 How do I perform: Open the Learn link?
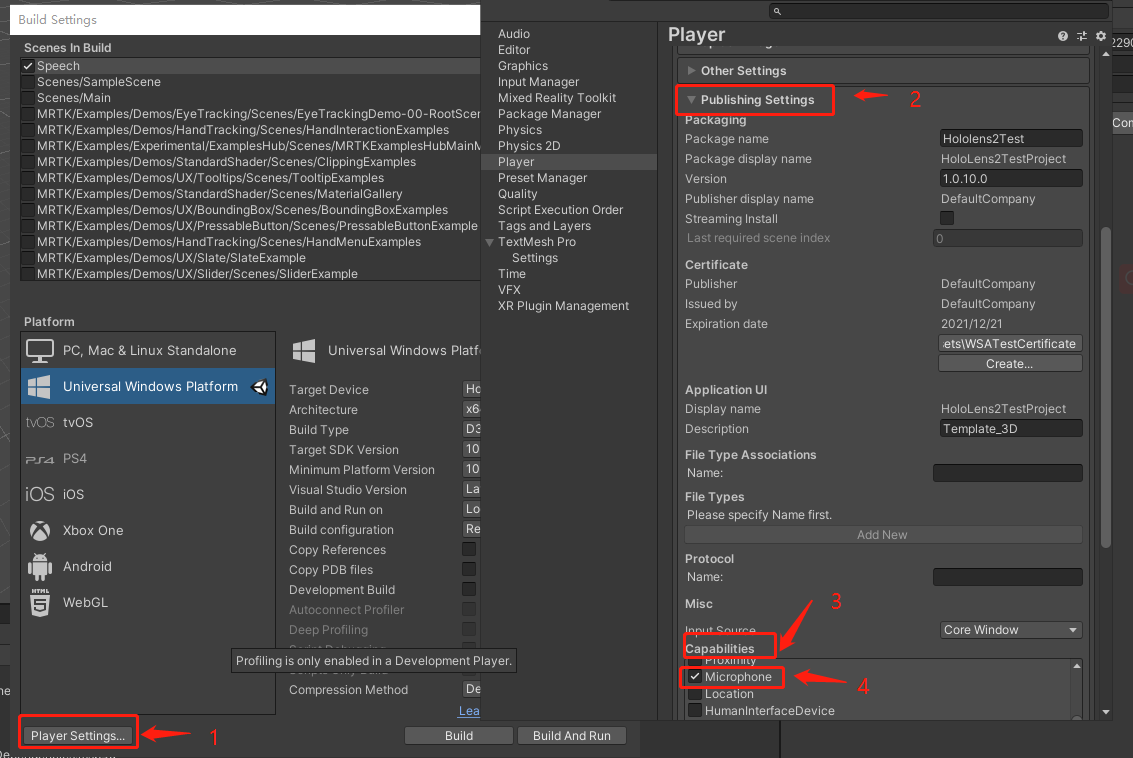(x=469, y=711)
